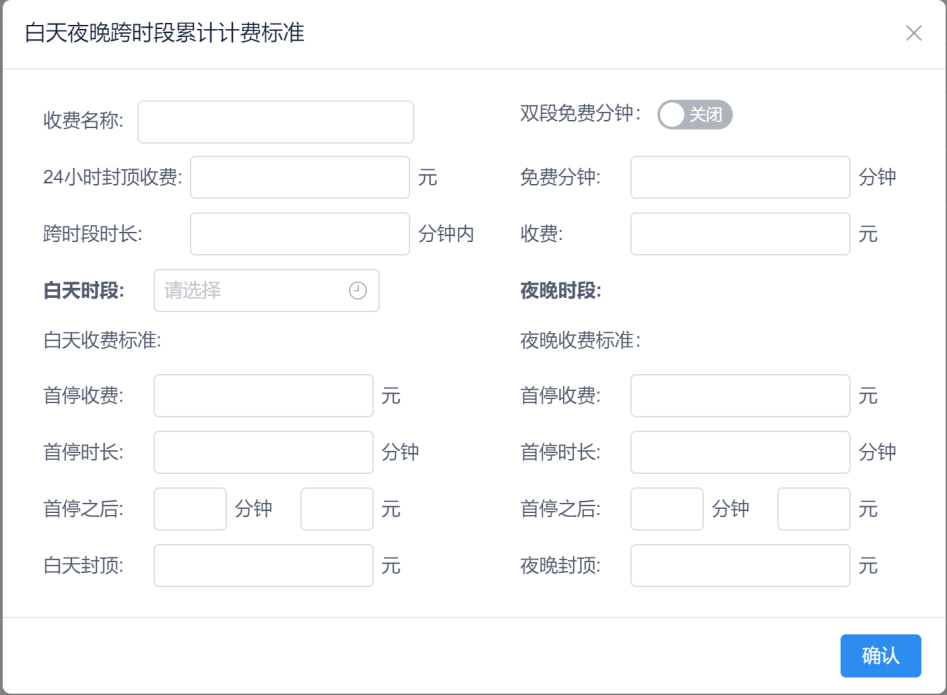The height and width of the screenshot is (695, 947).
Task: Select the 免费分钟 input field
Action: 740,178
